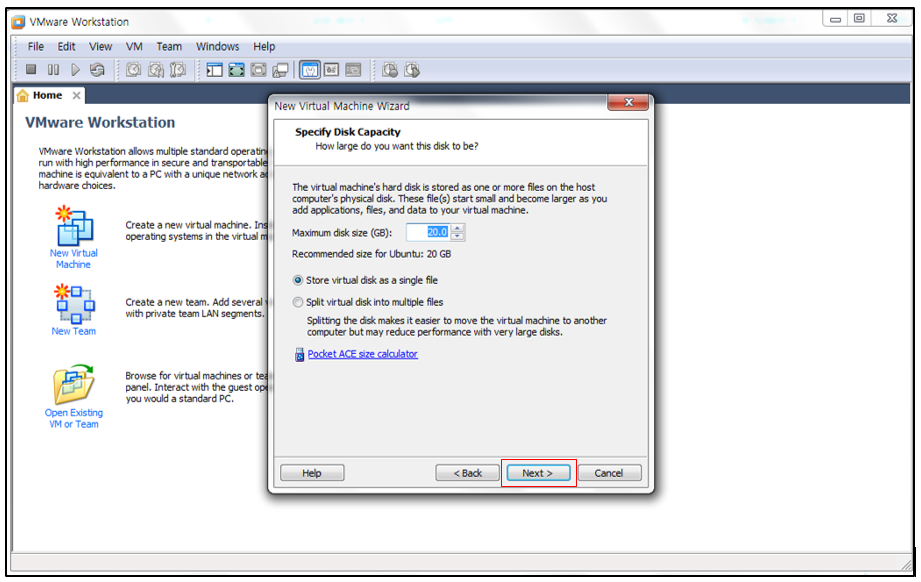Image resolution: width=921 pixels, height=582 pixels.
Task: Click the Pocket ACE calculator icon
Action: (x=300, y=355)
